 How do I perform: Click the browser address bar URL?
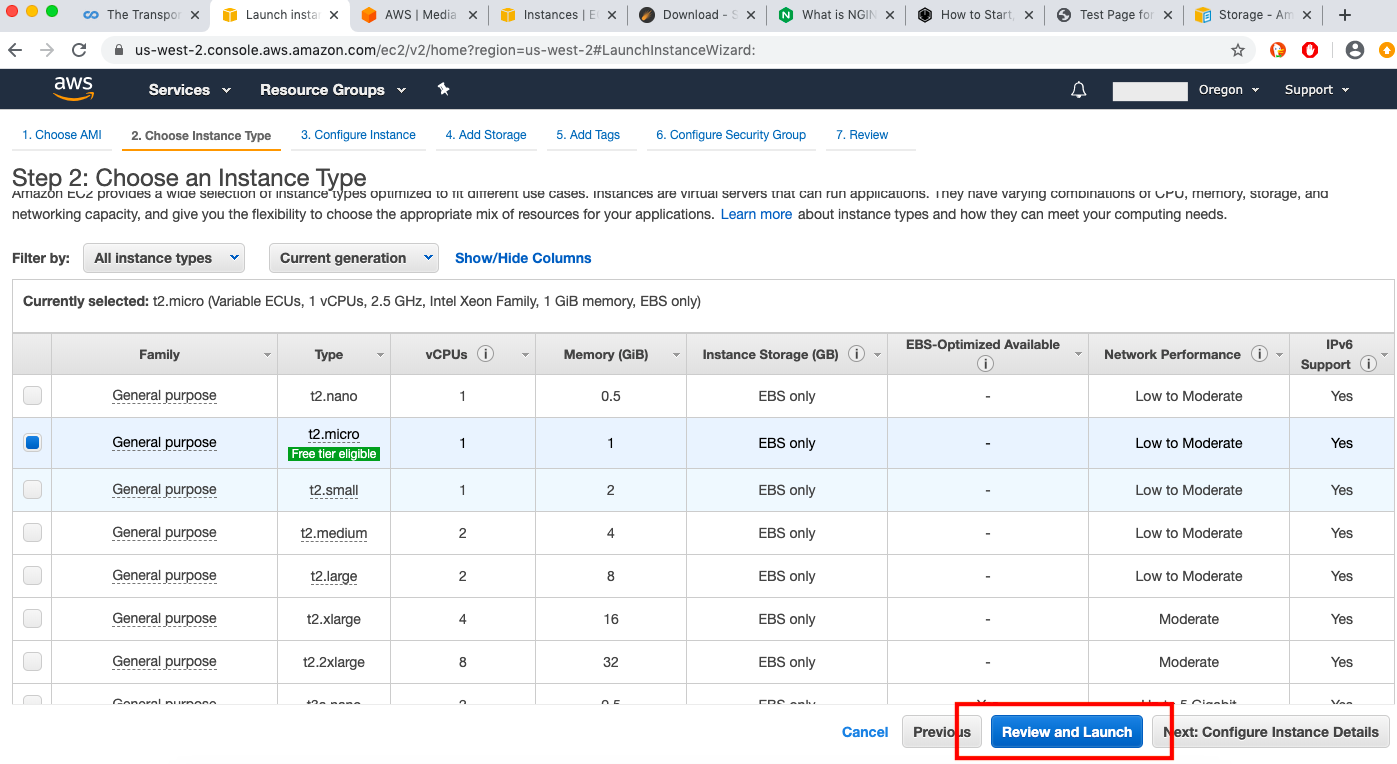(445, 50)
